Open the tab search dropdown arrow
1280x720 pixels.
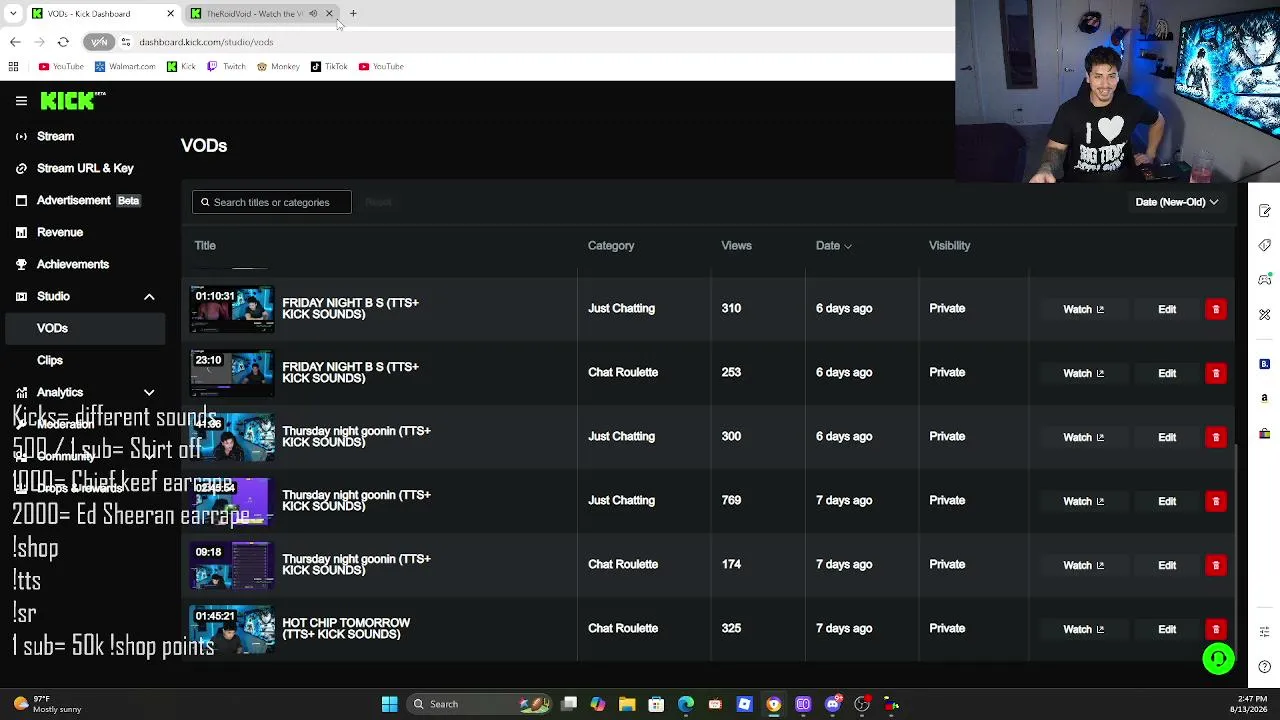pyautogui.click(x=13, y=14)
